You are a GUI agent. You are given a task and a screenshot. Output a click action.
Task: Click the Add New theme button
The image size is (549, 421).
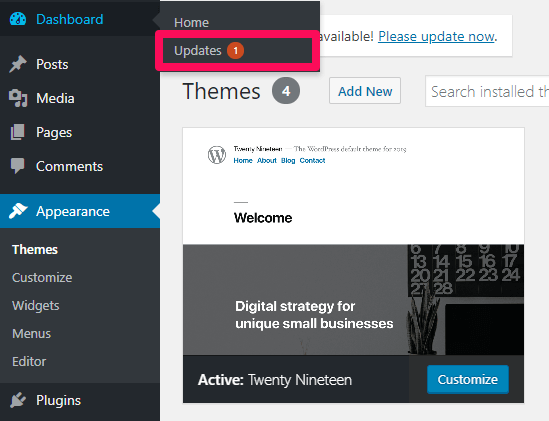click(365, 91)
